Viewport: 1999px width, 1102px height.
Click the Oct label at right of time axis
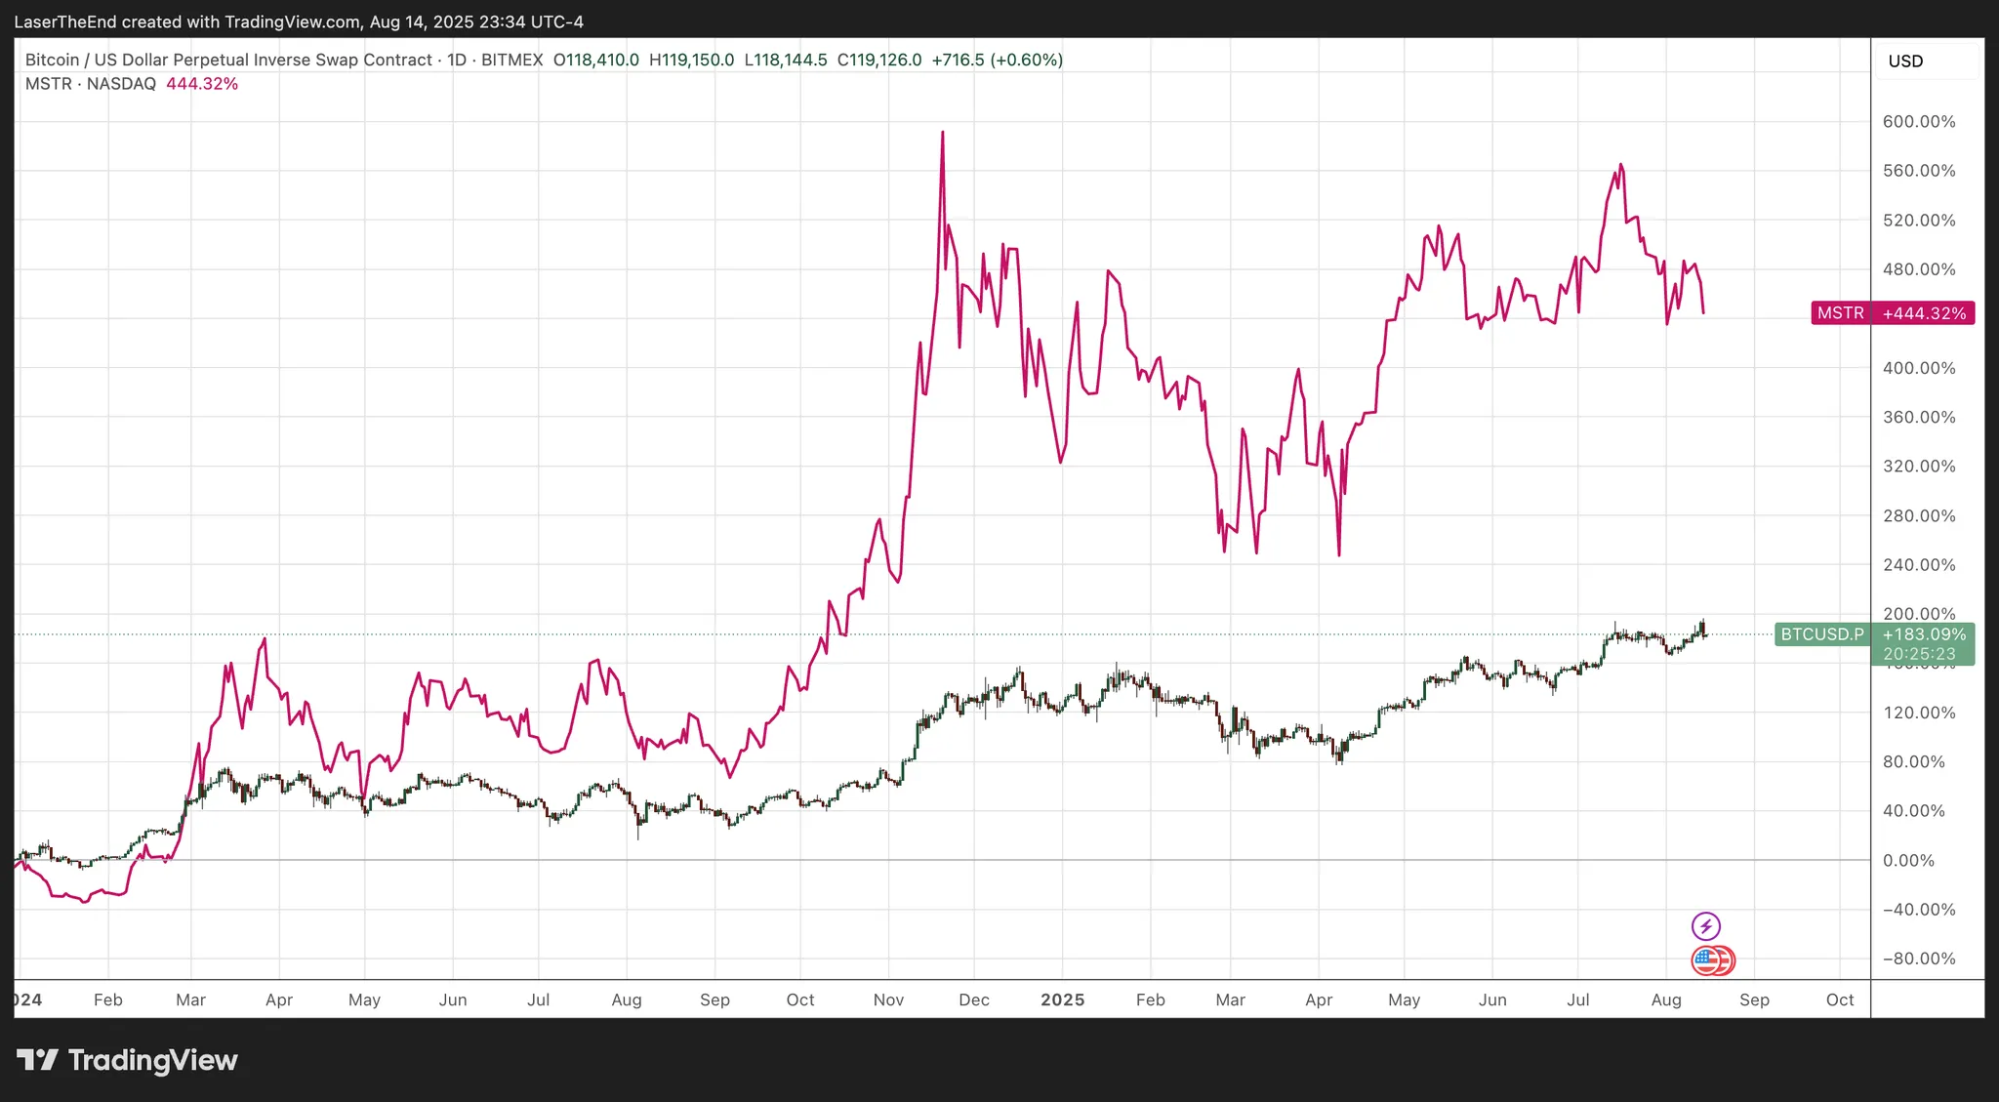click(1839, 1000)
